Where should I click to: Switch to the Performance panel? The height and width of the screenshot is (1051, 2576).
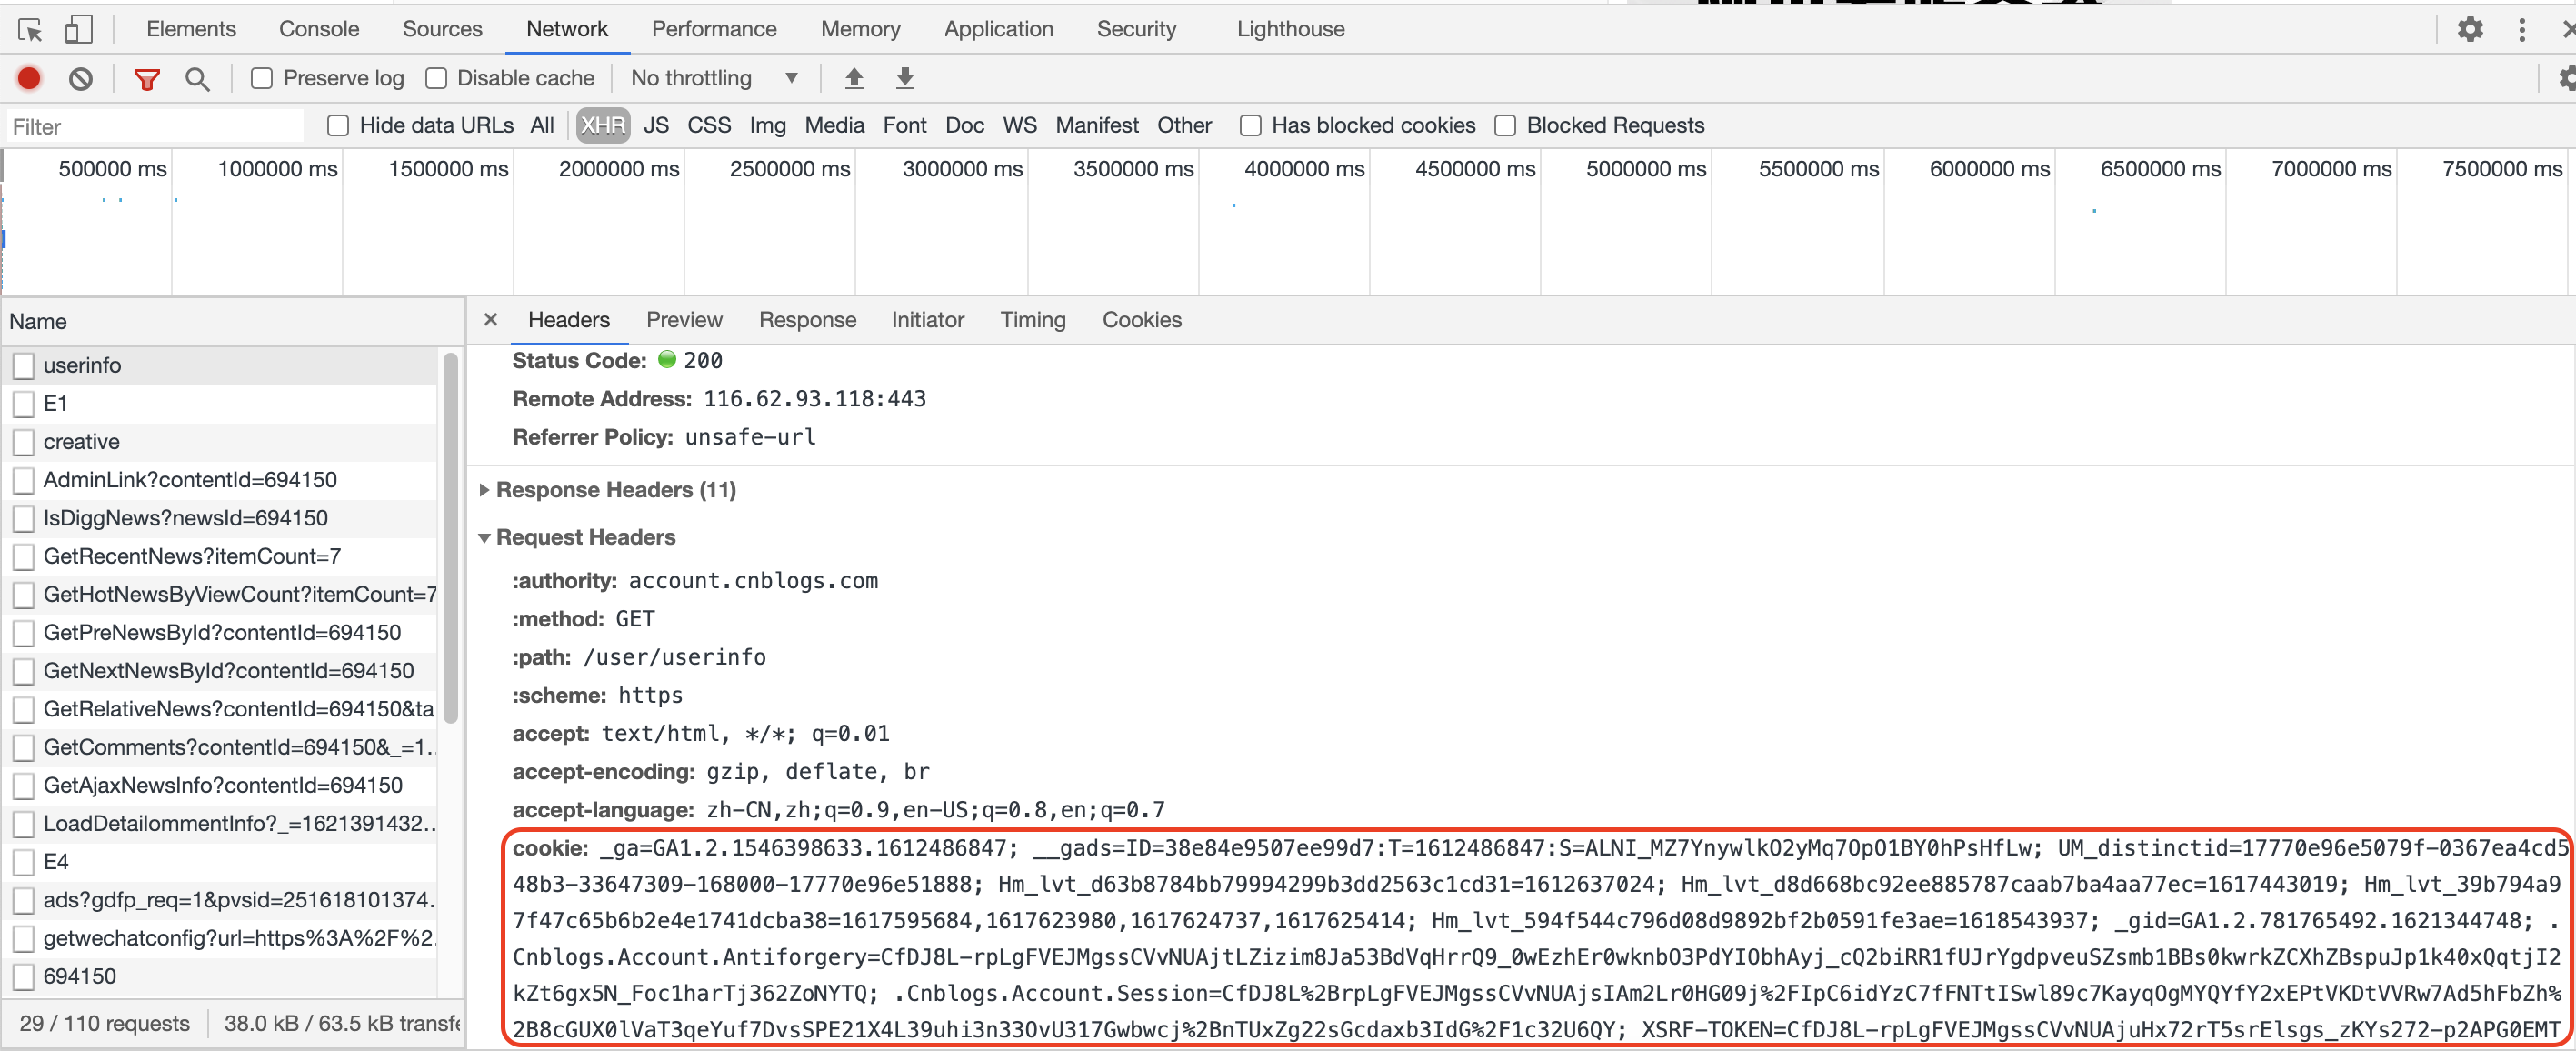(713, 29)
